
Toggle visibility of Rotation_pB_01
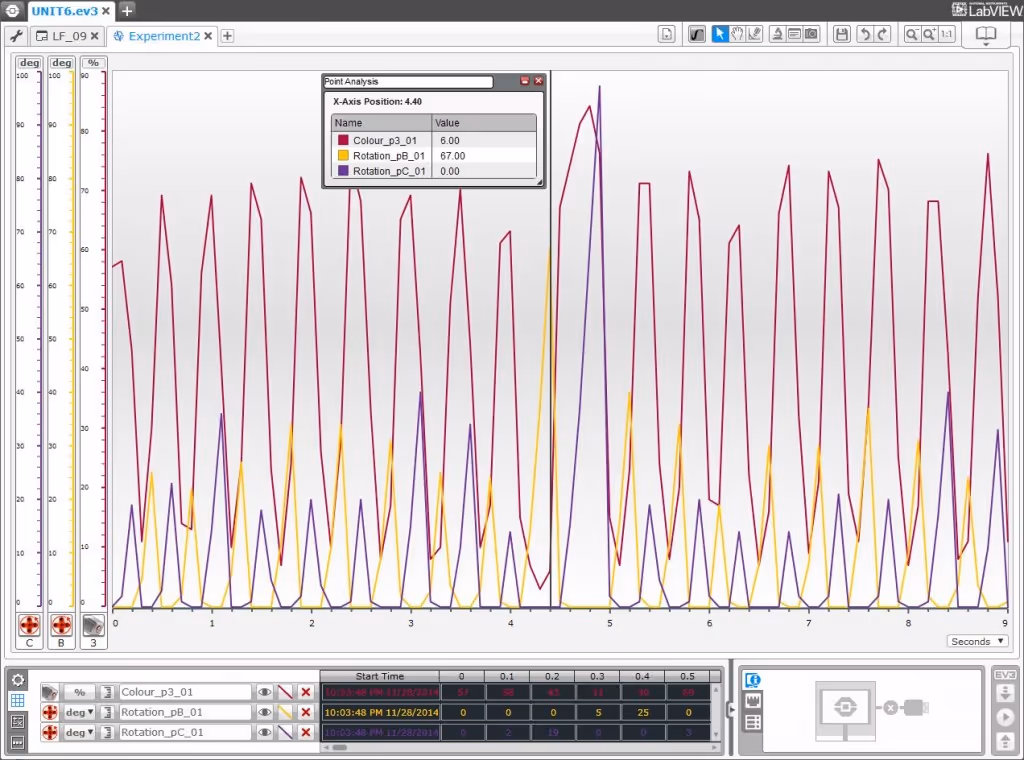click(x=265, y=712)
